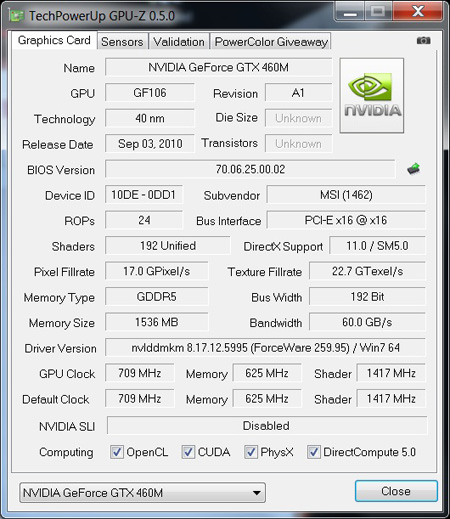Click the BIOS Version 70.06.25.00.02 field
This screenshot has width=450, height=519.
click(x=250, y=169)
